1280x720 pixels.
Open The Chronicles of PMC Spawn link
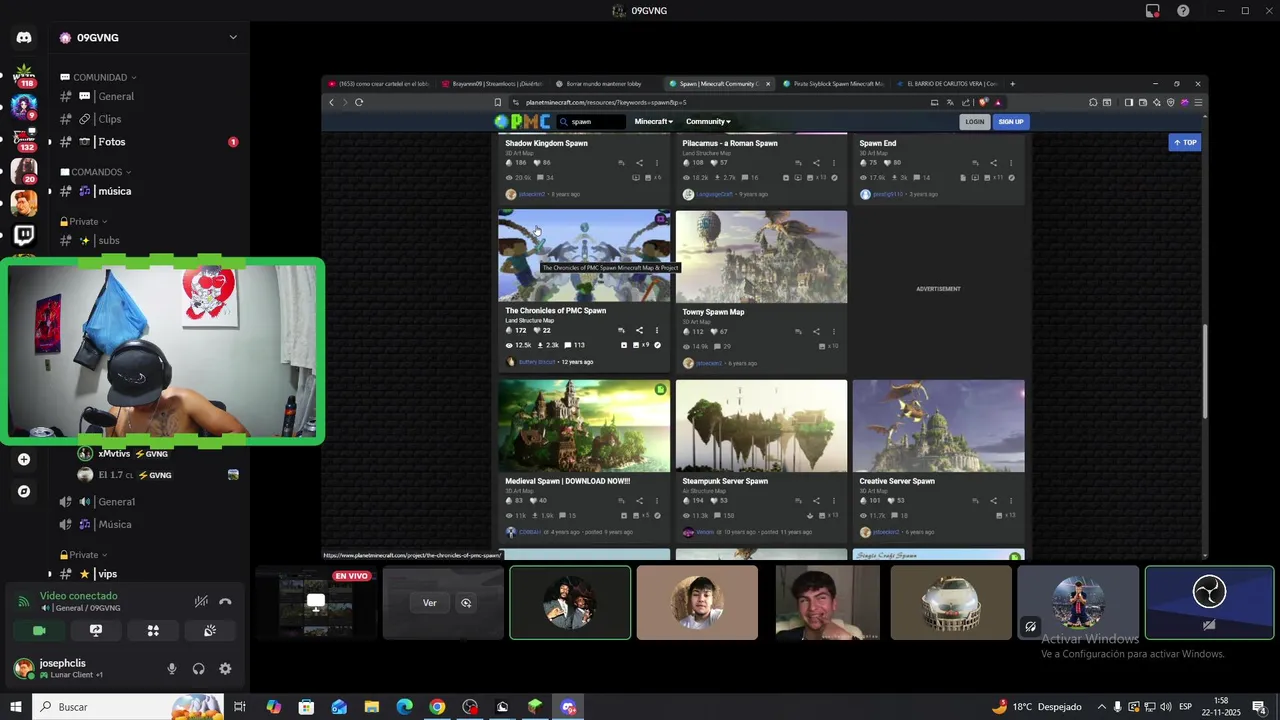[555, 311]
